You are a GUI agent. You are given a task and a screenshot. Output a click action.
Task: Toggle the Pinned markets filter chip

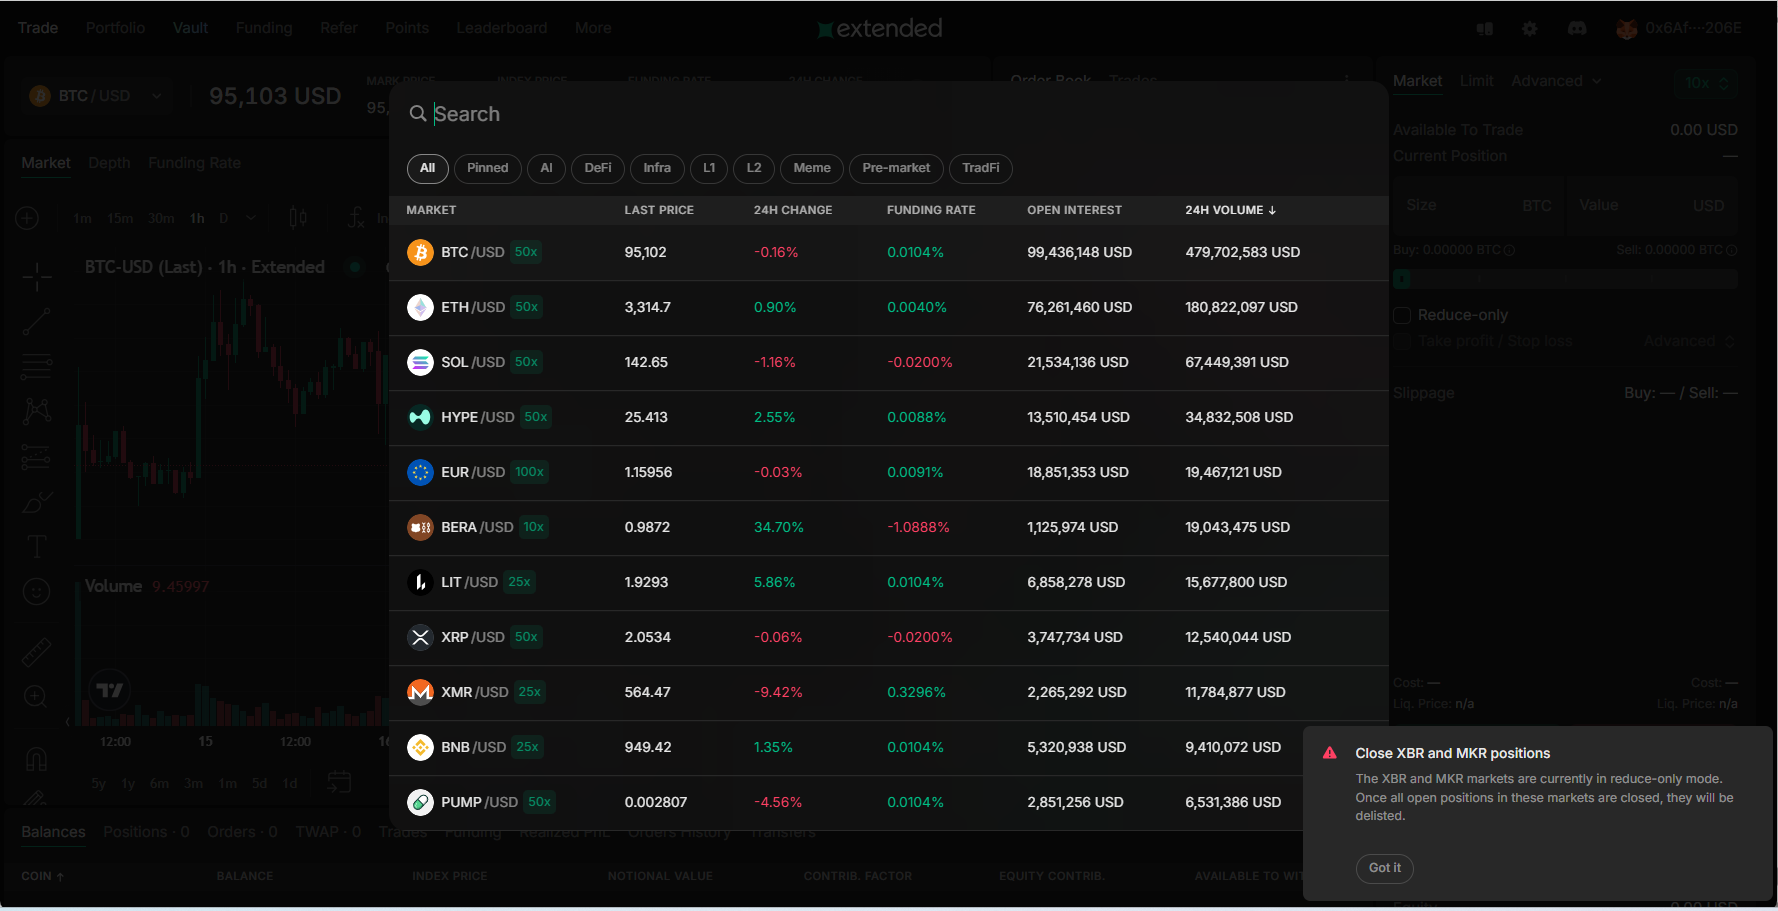(487, 168)
